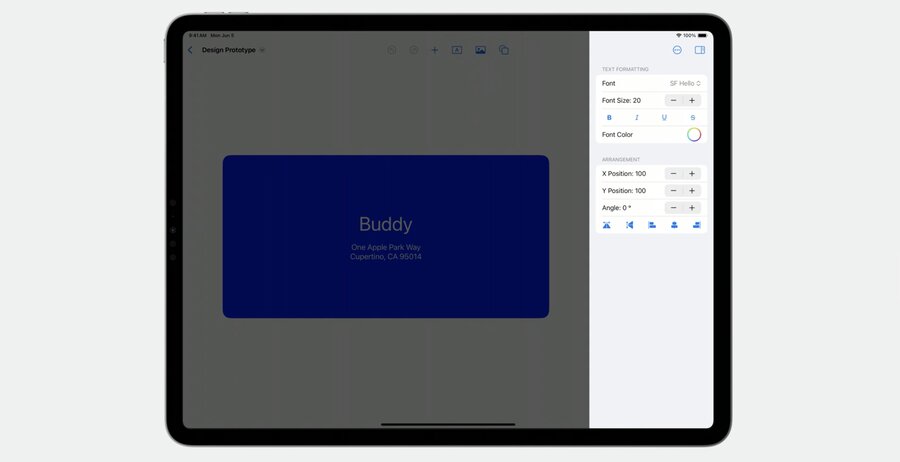Select the Buddy text on the card
Viewport: 900px width, 462px height.
click(386, 224)
